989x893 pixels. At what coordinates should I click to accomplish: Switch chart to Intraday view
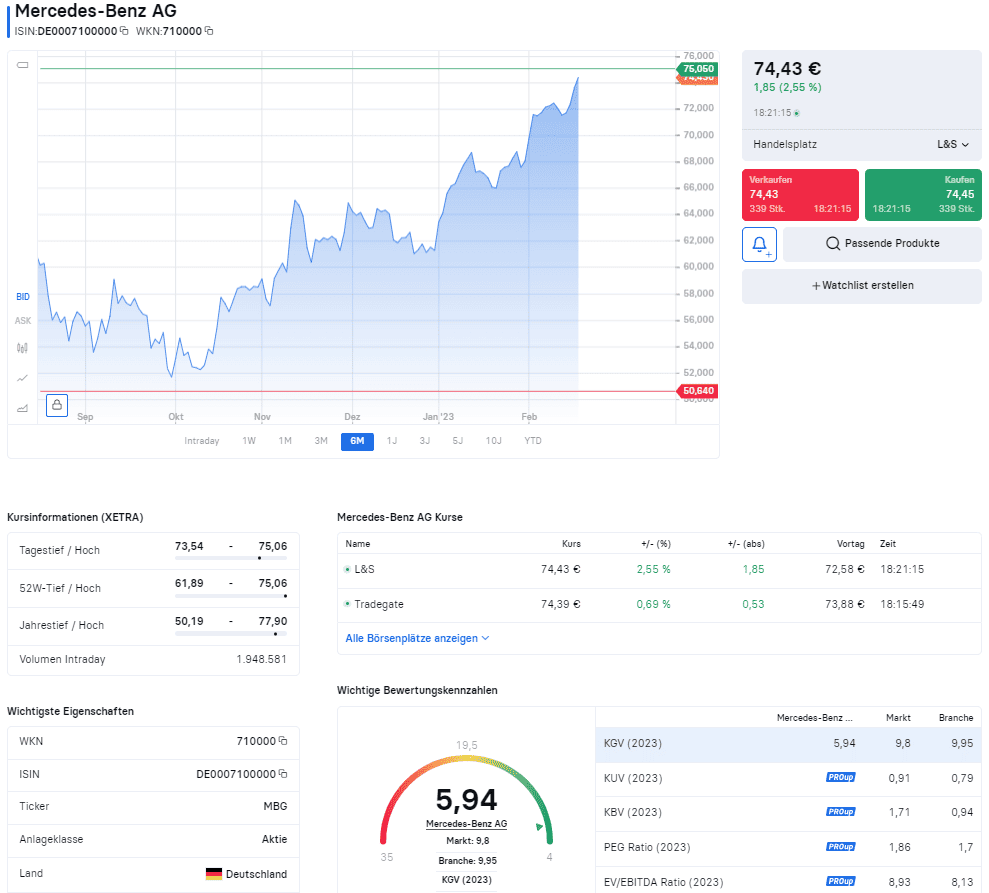click(x=202, y=440)
